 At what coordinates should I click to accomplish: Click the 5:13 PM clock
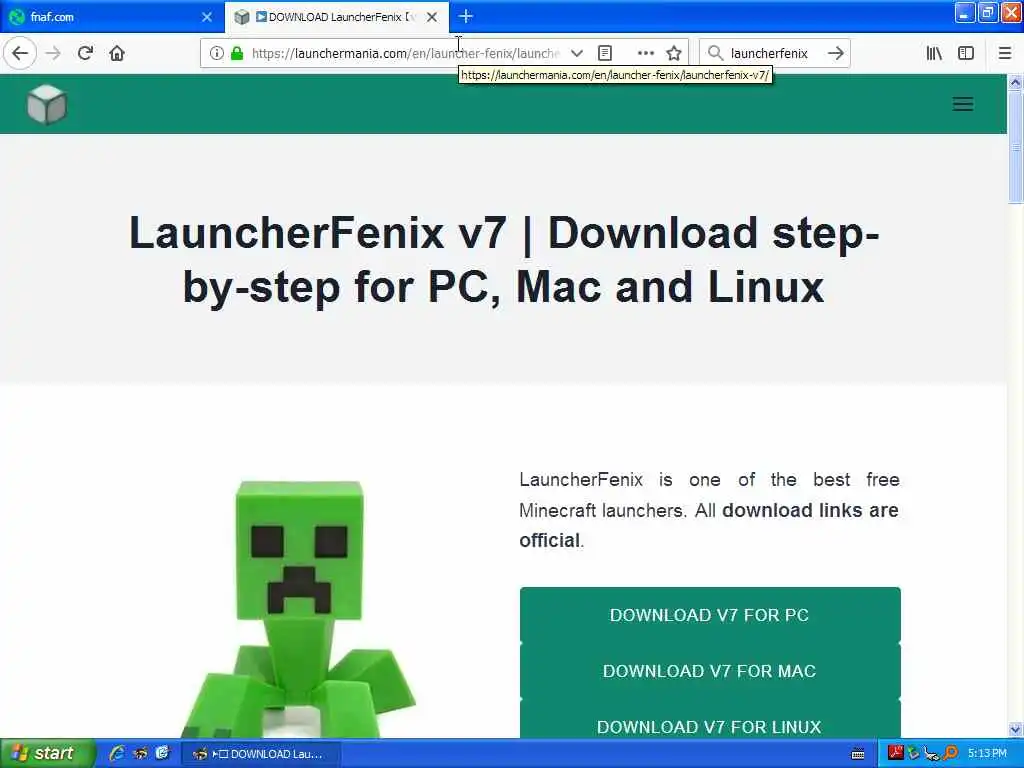coord(987,753)
